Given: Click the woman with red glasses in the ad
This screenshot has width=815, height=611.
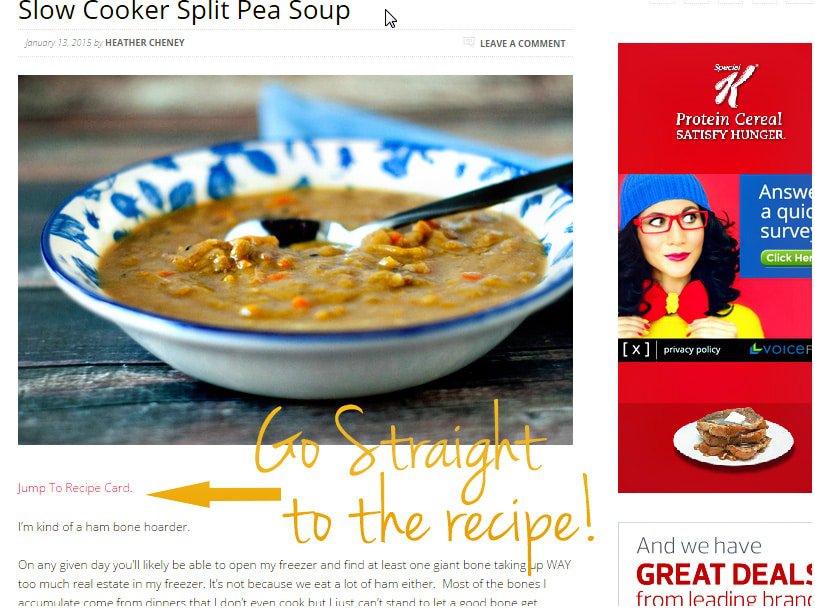Looking at the screenshot, I should point(678,257).
